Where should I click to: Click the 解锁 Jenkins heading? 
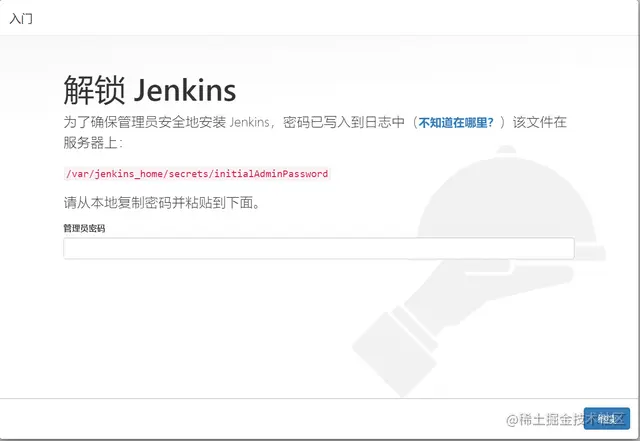(150, 90)
